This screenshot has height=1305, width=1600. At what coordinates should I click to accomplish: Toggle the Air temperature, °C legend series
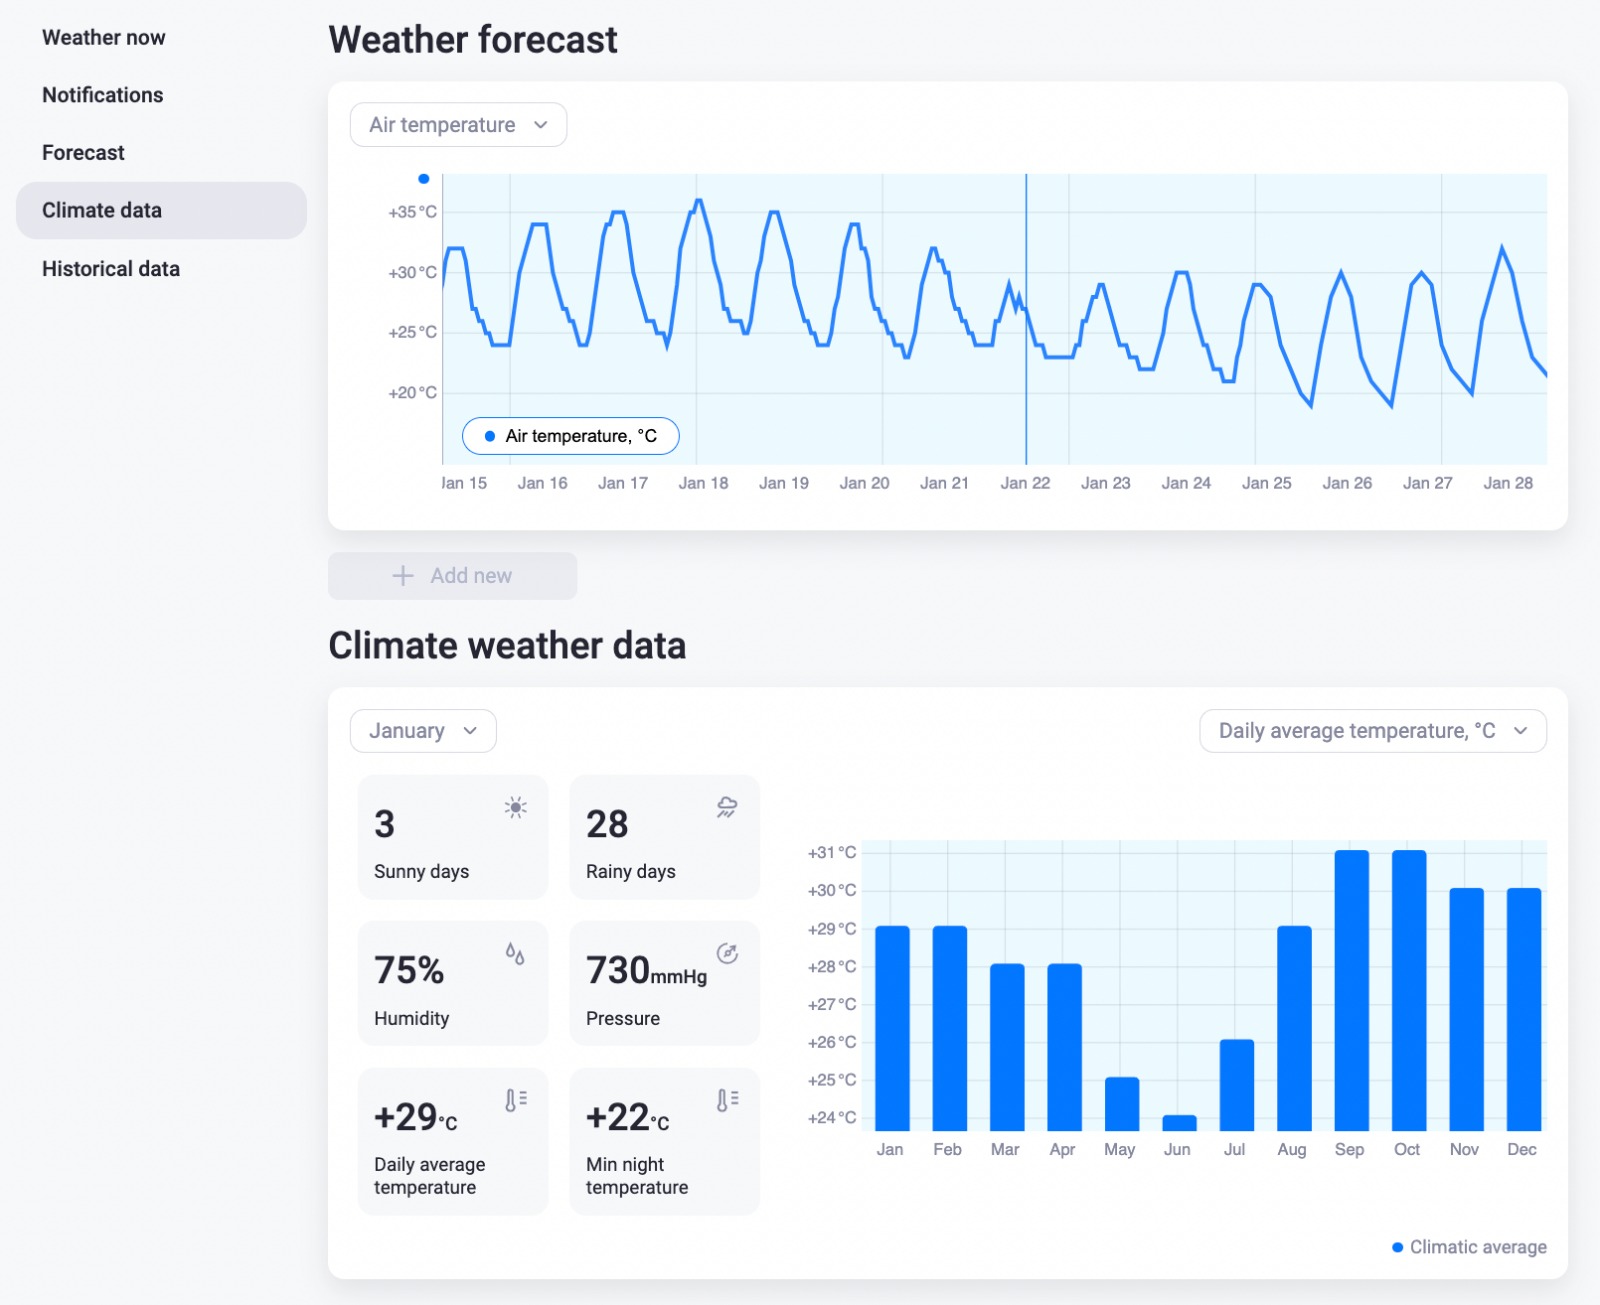click(x=571, y=436)
